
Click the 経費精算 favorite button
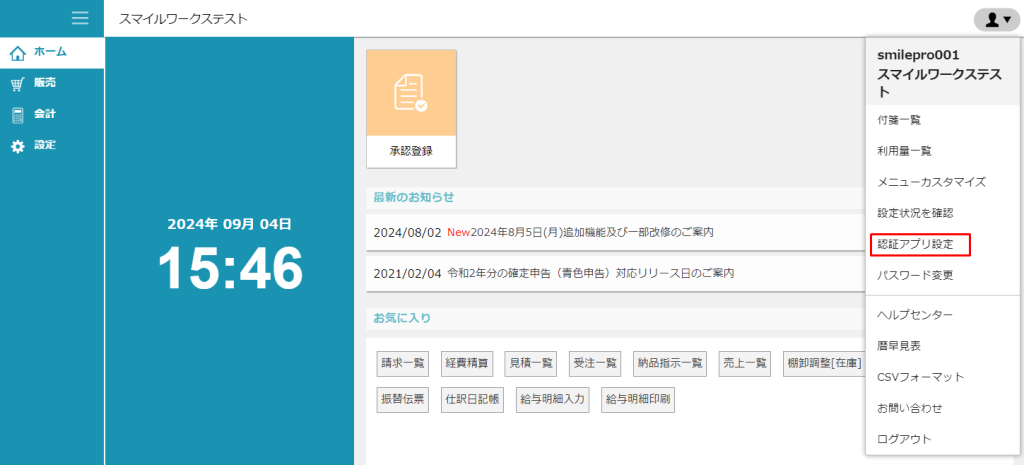468,364
